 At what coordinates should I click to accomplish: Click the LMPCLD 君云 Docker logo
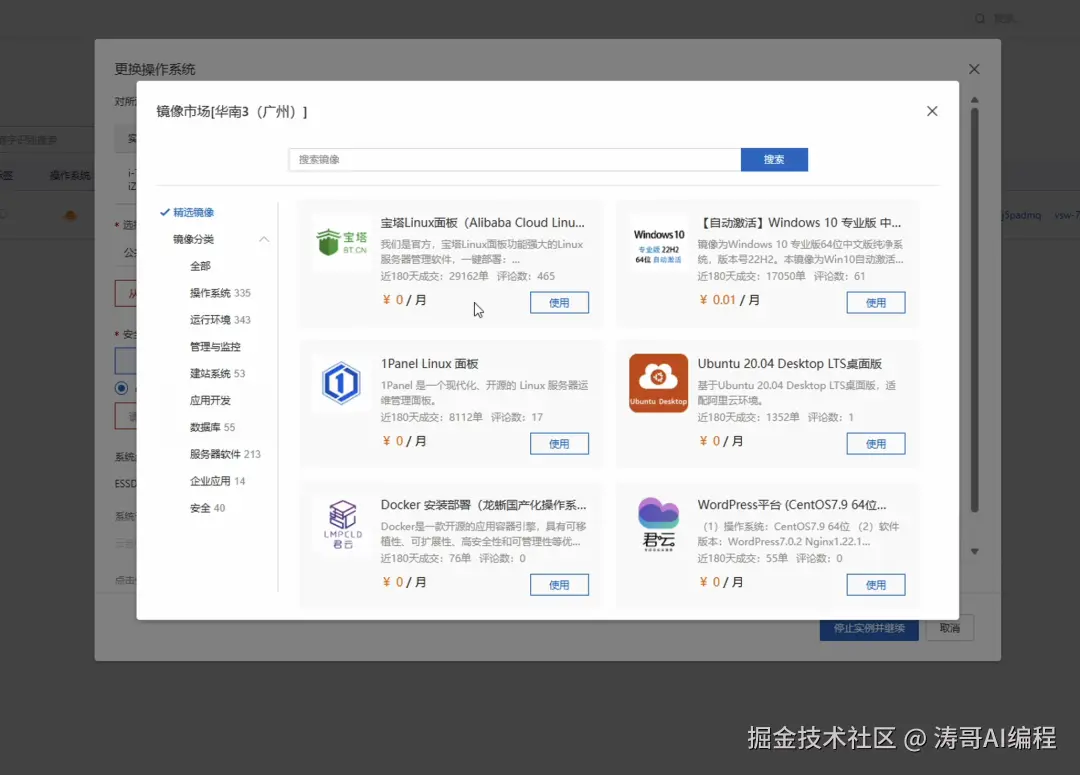click(342, 524)
